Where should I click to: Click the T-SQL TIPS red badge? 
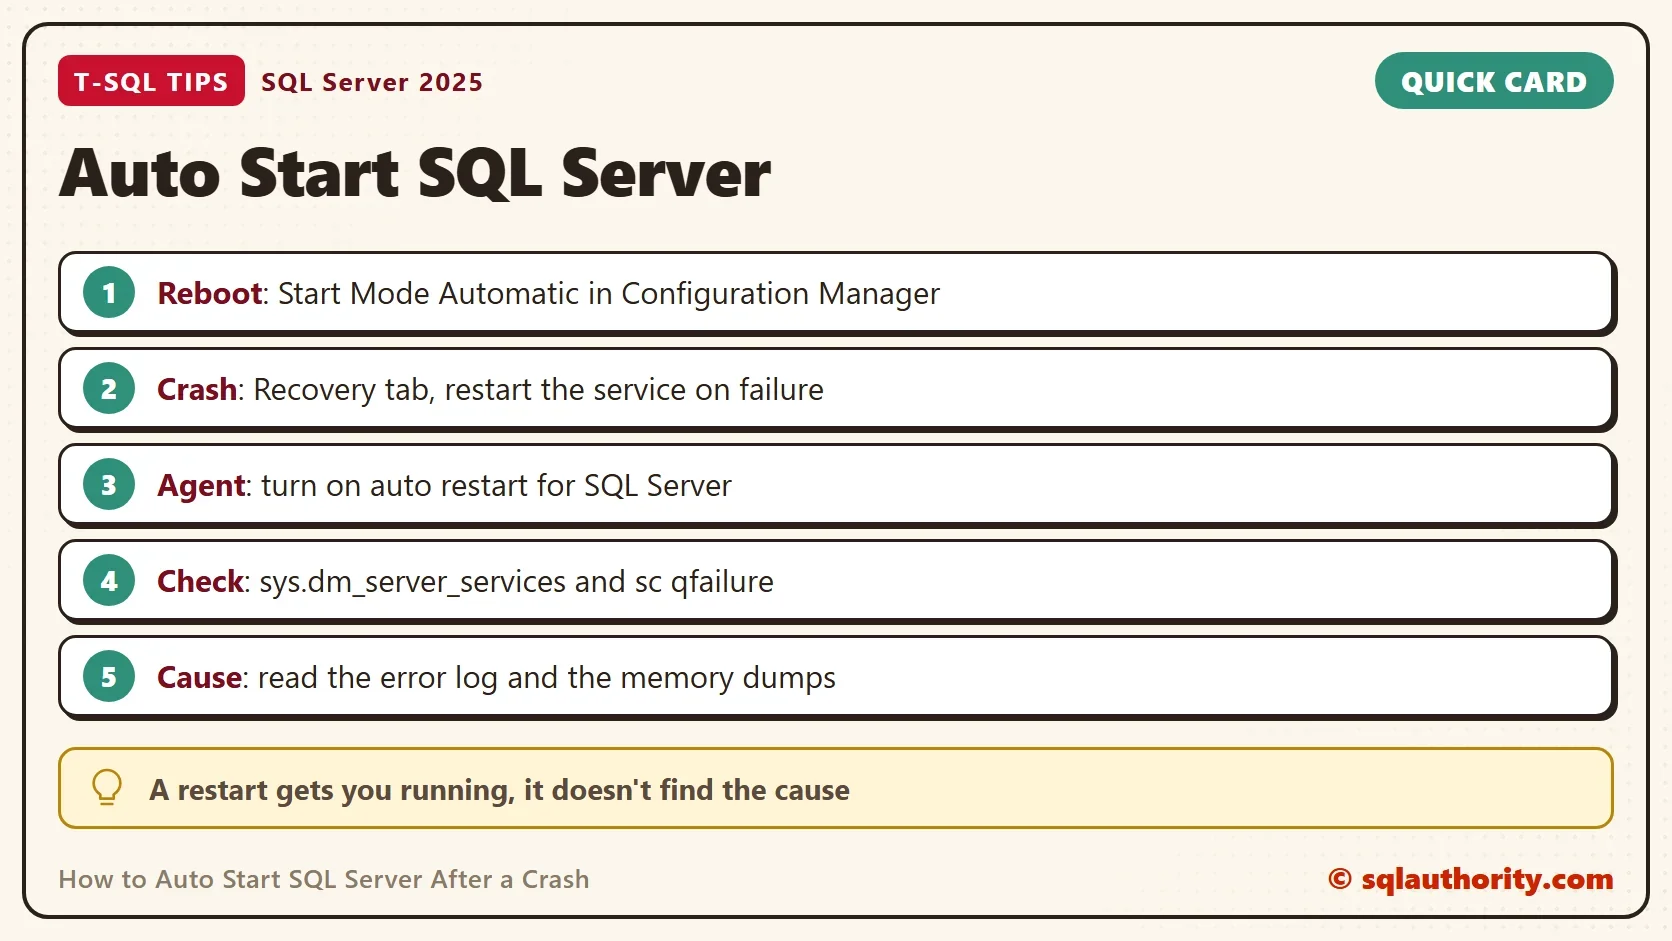[x=151, y=81]
